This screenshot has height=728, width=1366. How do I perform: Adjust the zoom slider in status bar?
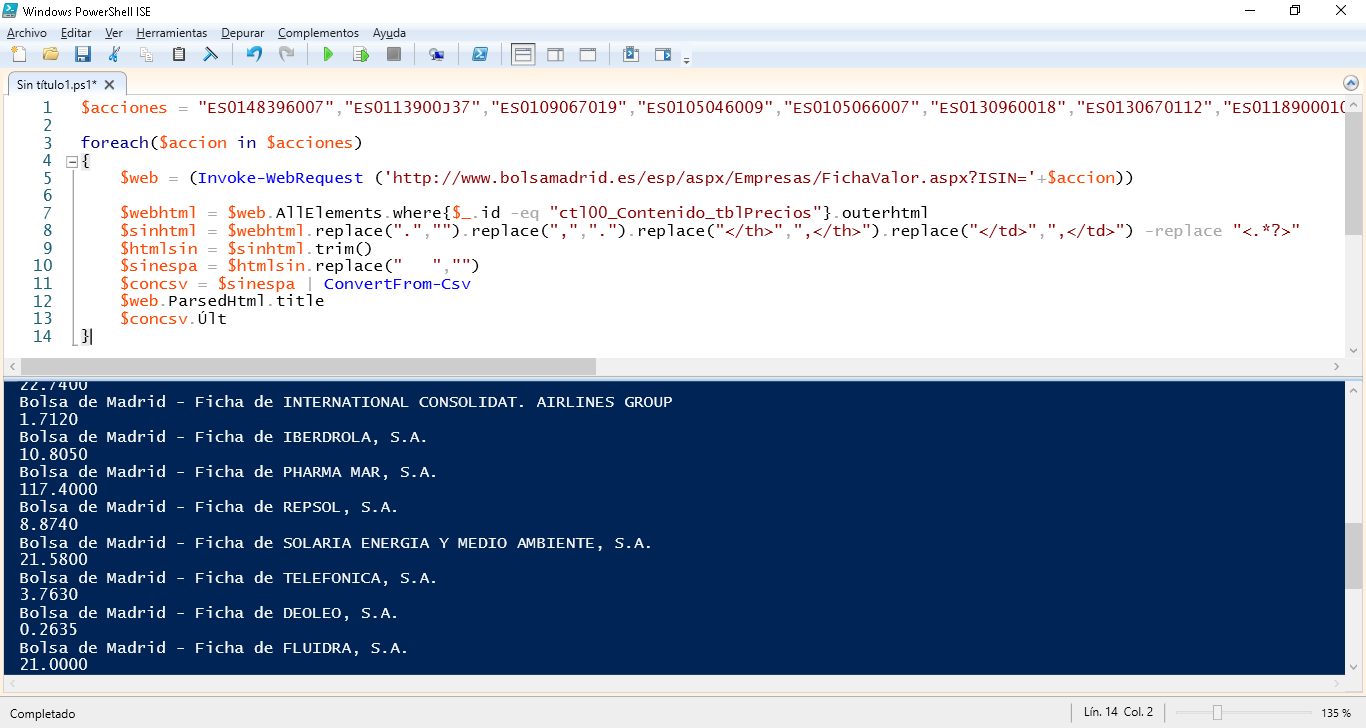click(x=1217, y=713)
